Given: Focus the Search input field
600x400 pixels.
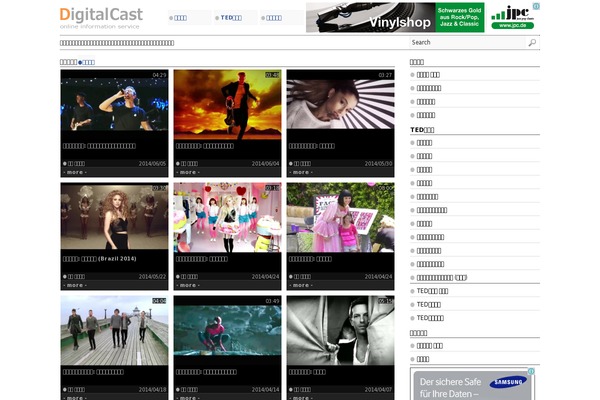Looking at the screenshot, I should (468, 42).
